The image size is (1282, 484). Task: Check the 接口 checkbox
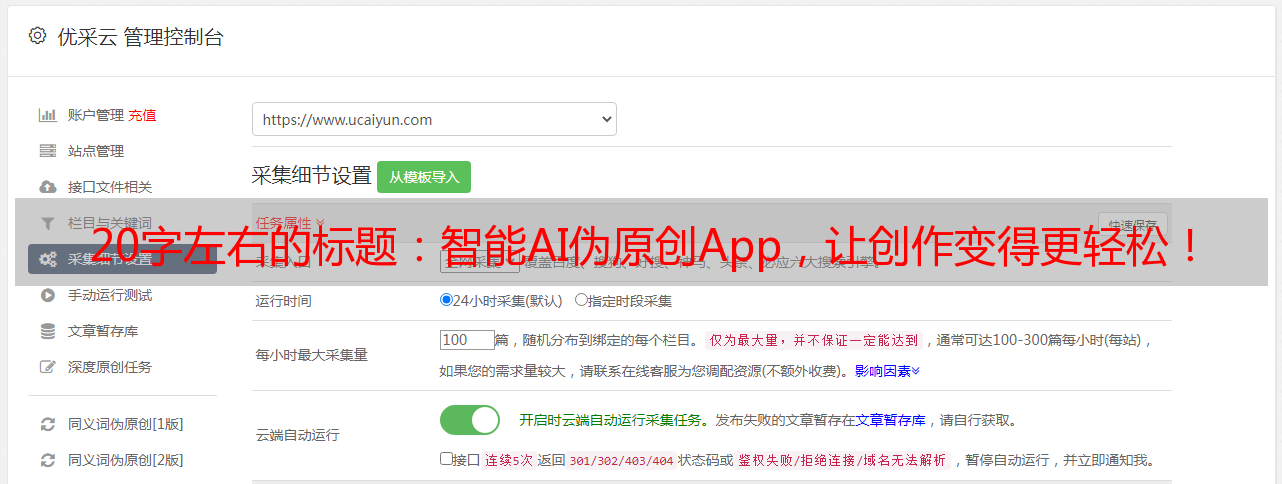click(446, 459)
